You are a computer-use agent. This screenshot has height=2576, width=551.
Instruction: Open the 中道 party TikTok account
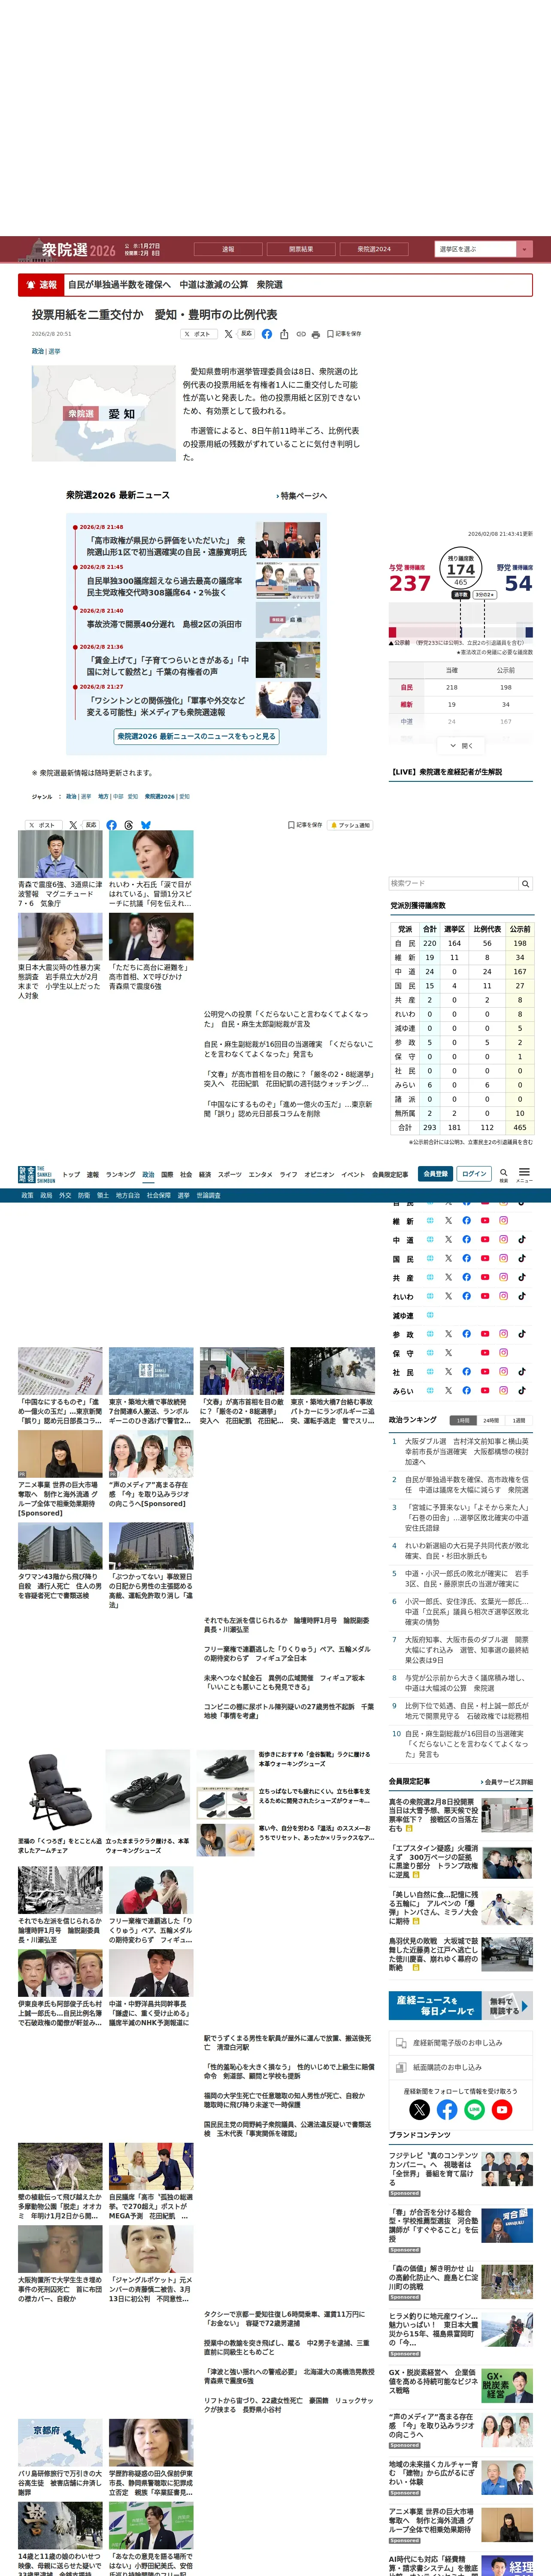click(521, 1240)
